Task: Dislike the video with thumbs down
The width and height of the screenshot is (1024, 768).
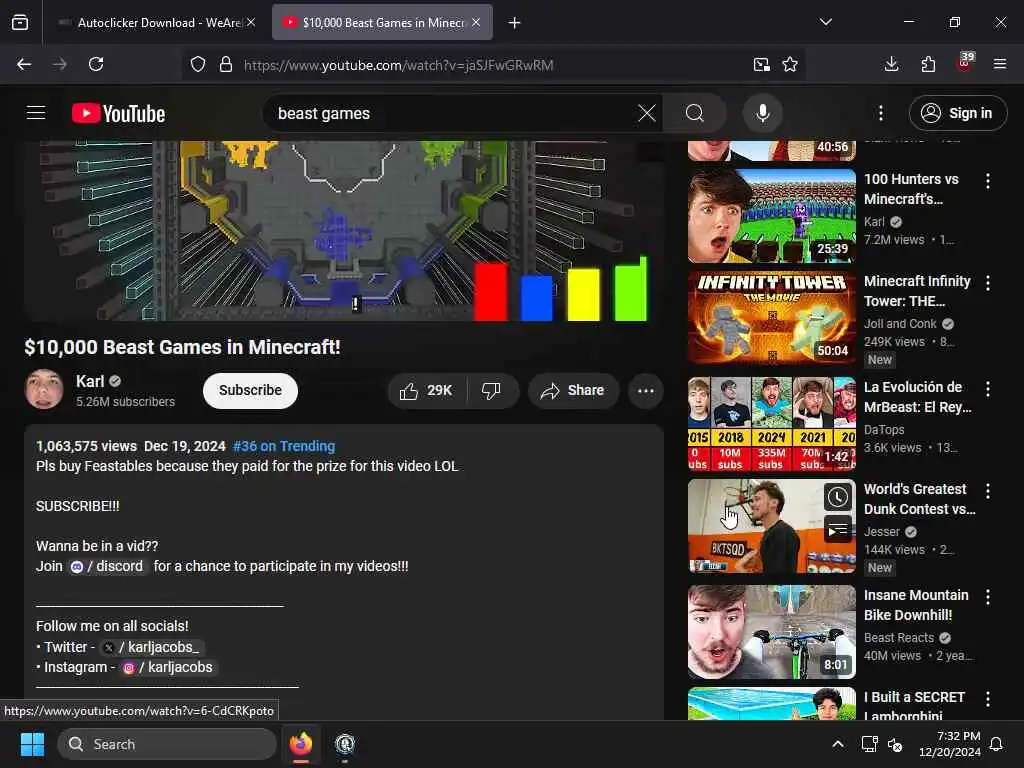Action: [x=491, y=391]
